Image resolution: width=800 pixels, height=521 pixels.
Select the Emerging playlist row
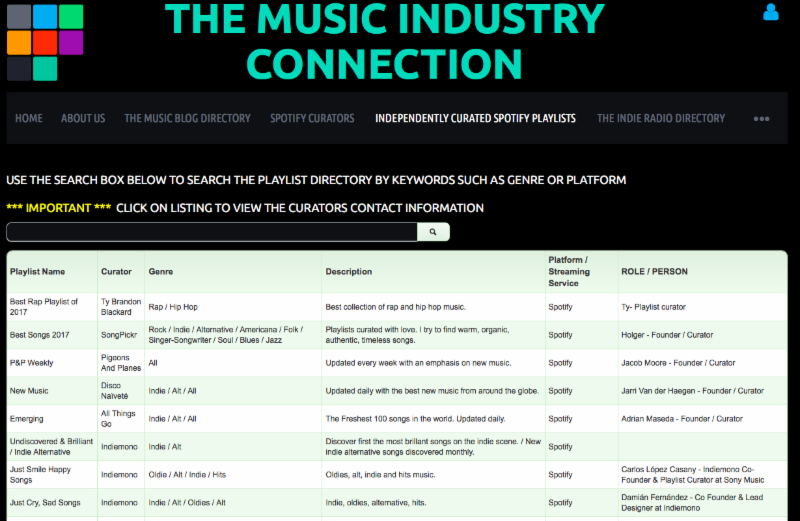(x=28, y=418)
